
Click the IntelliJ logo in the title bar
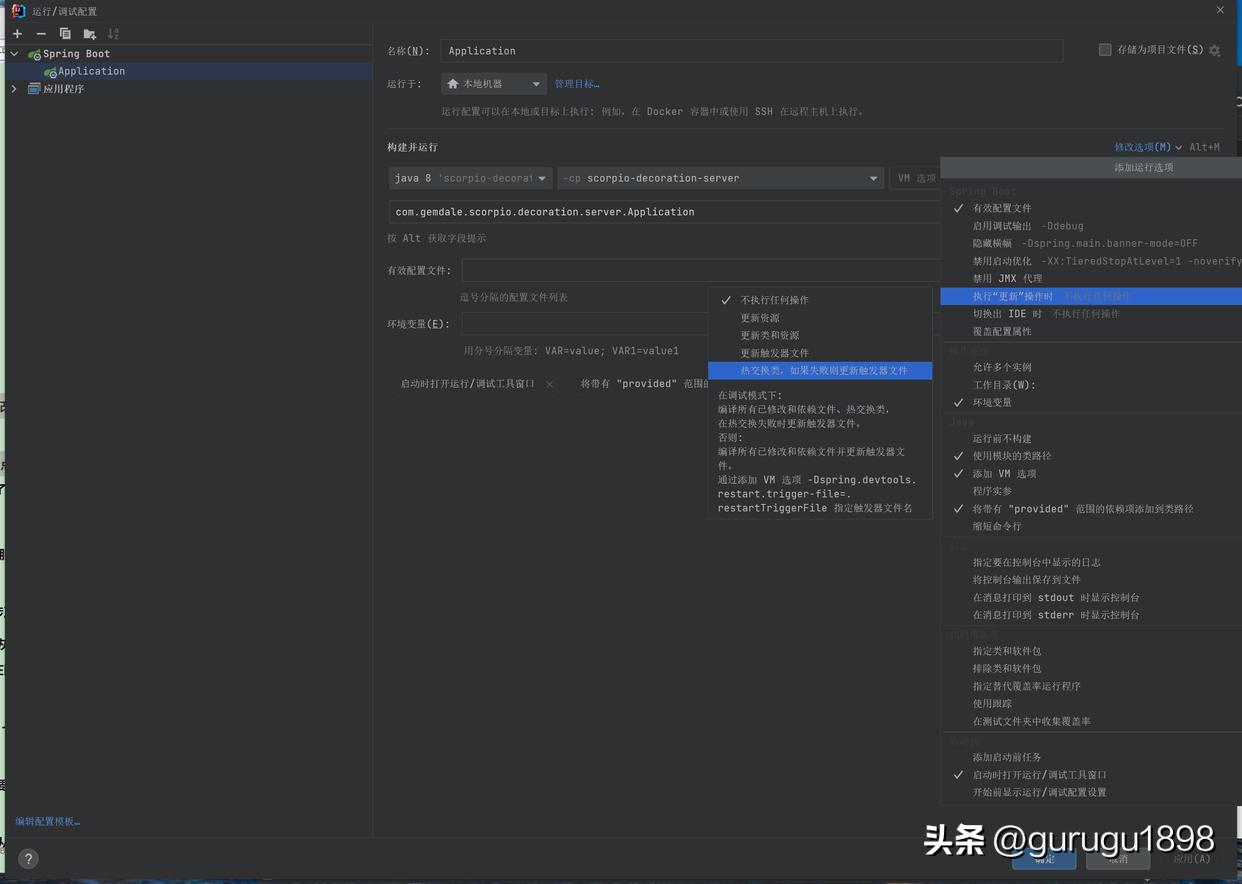pyautogui.click(x=16, y=11)
